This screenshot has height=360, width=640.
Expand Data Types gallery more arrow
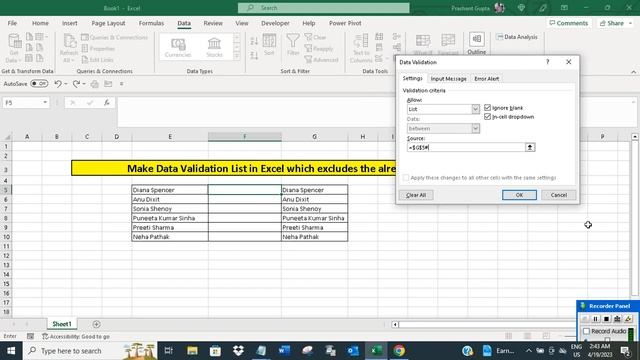click(237, 56)
